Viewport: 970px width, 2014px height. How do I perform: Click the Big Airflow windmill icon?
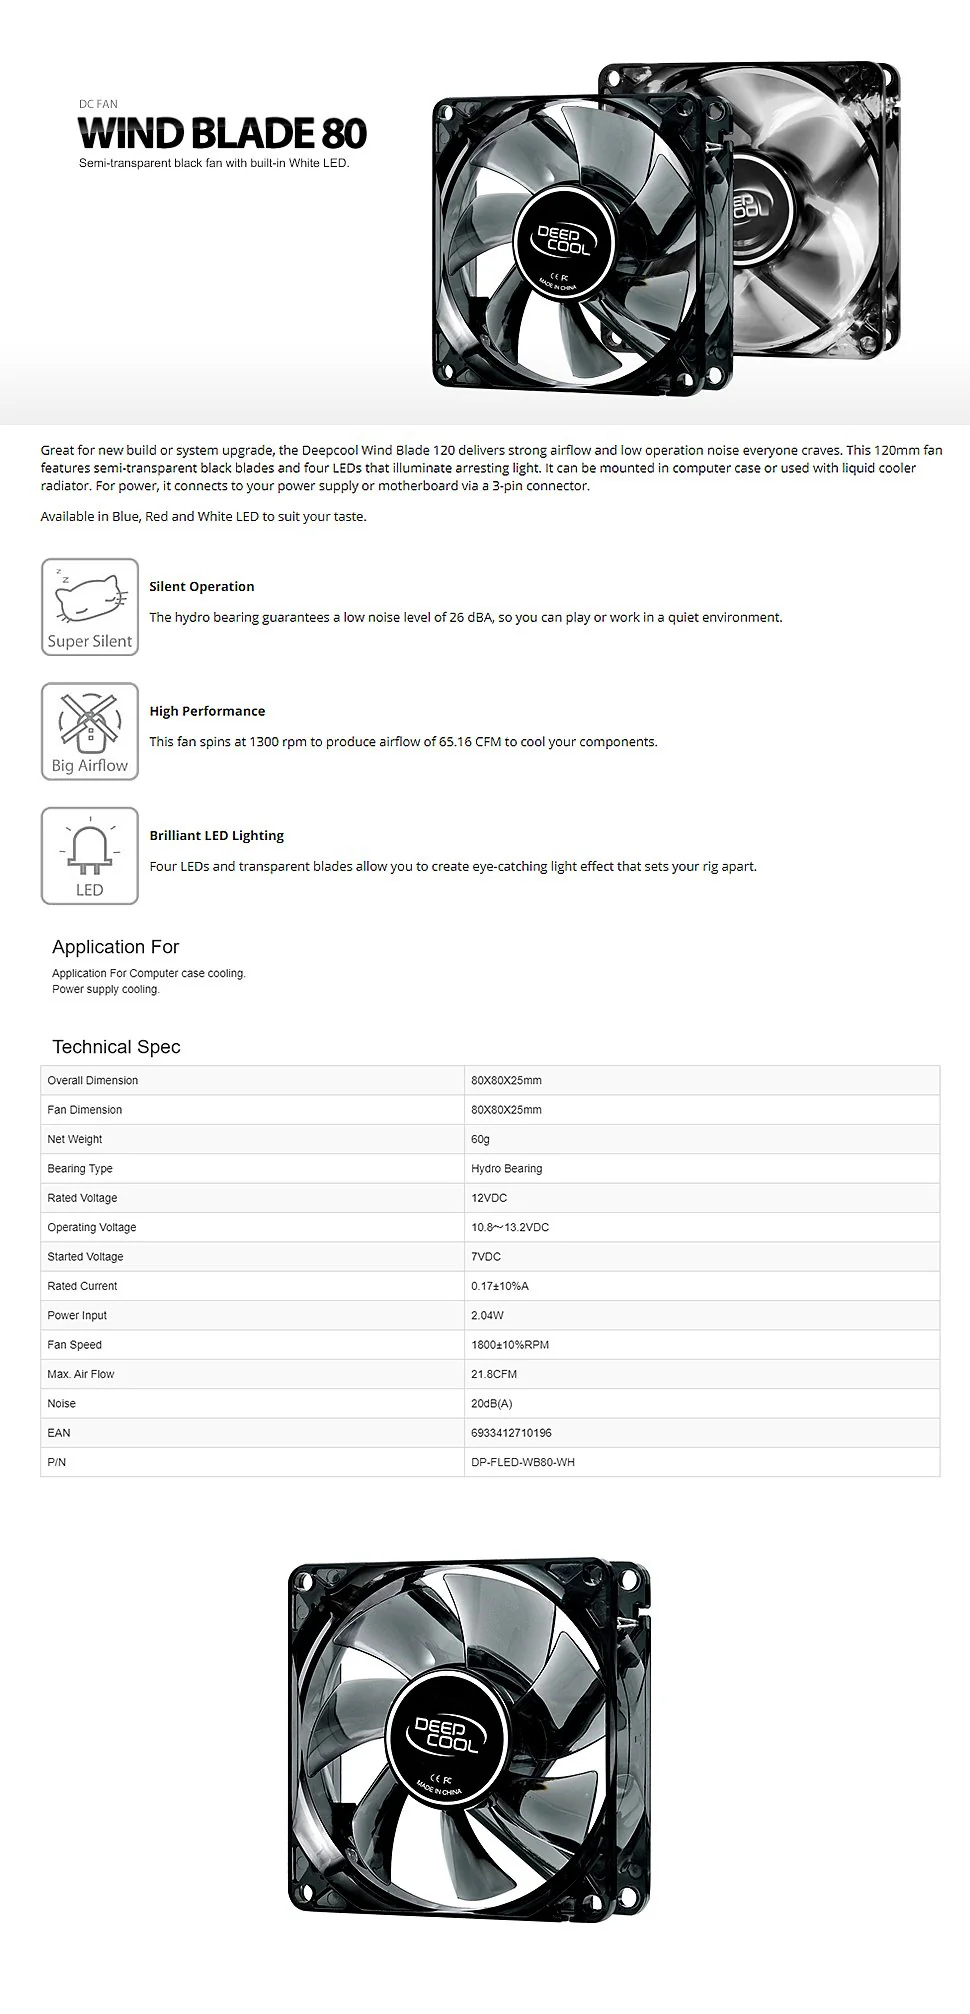(x=90, y=731)
